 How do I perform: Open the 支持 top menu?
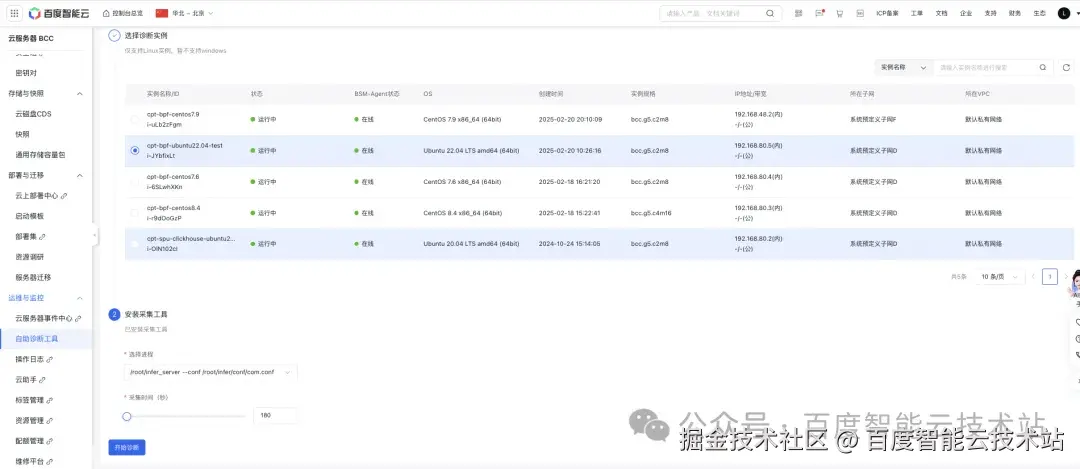[990, 13]
